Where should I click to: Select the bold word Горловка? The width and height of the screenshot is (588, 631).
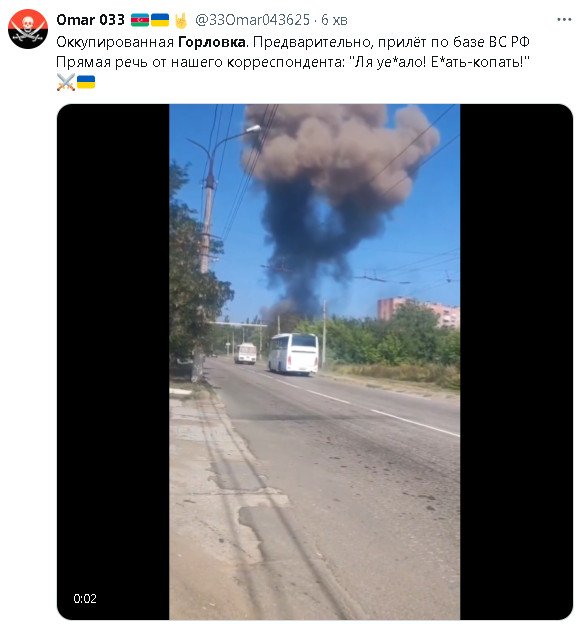pos(212,42)
